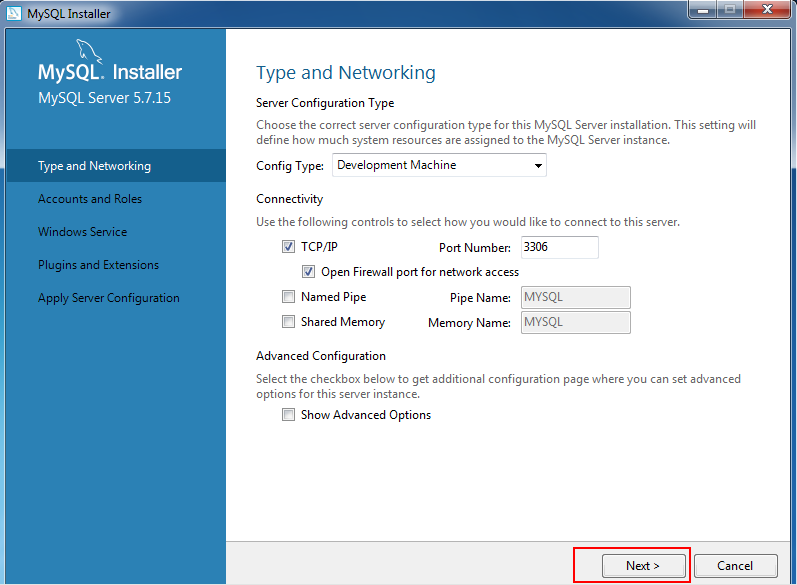797x585 pixels.
Task: Click the Pipe Name field
Action: tap(575, 297)
